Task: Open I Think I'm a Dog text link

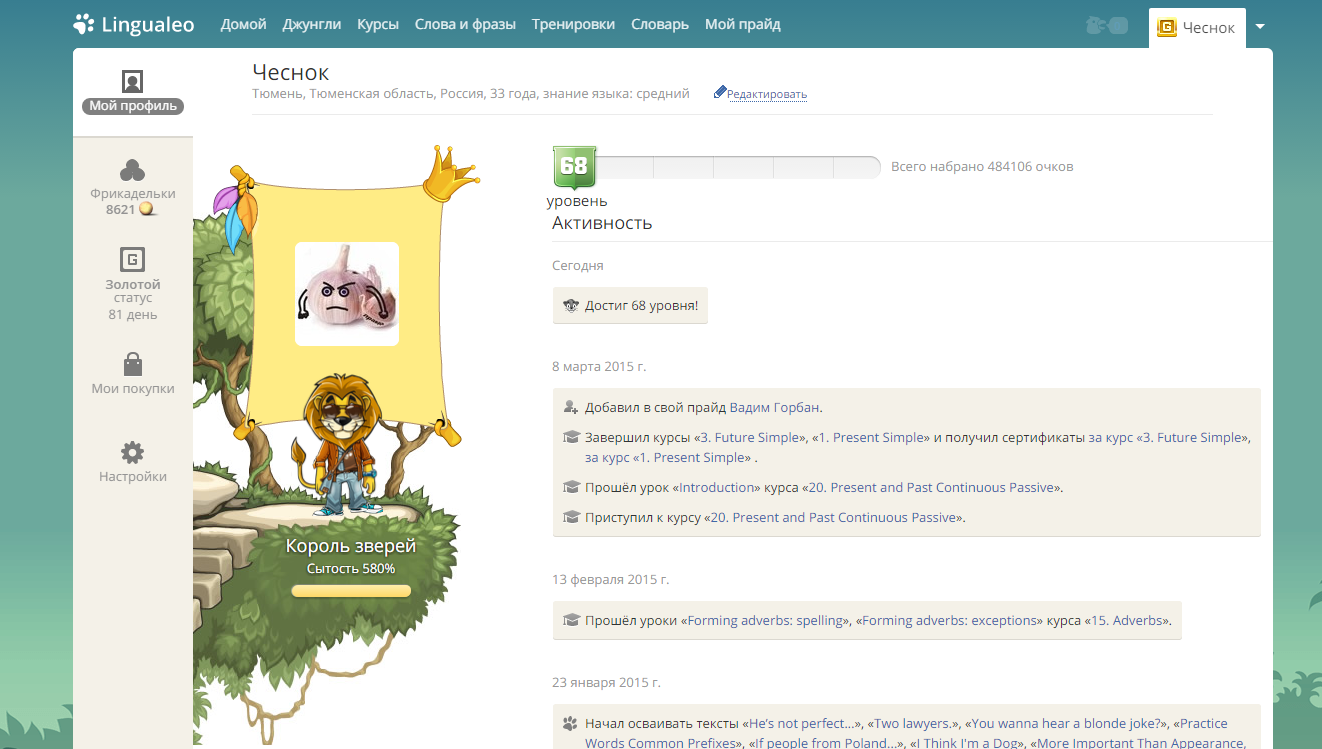Action: (x=966, y=743)
